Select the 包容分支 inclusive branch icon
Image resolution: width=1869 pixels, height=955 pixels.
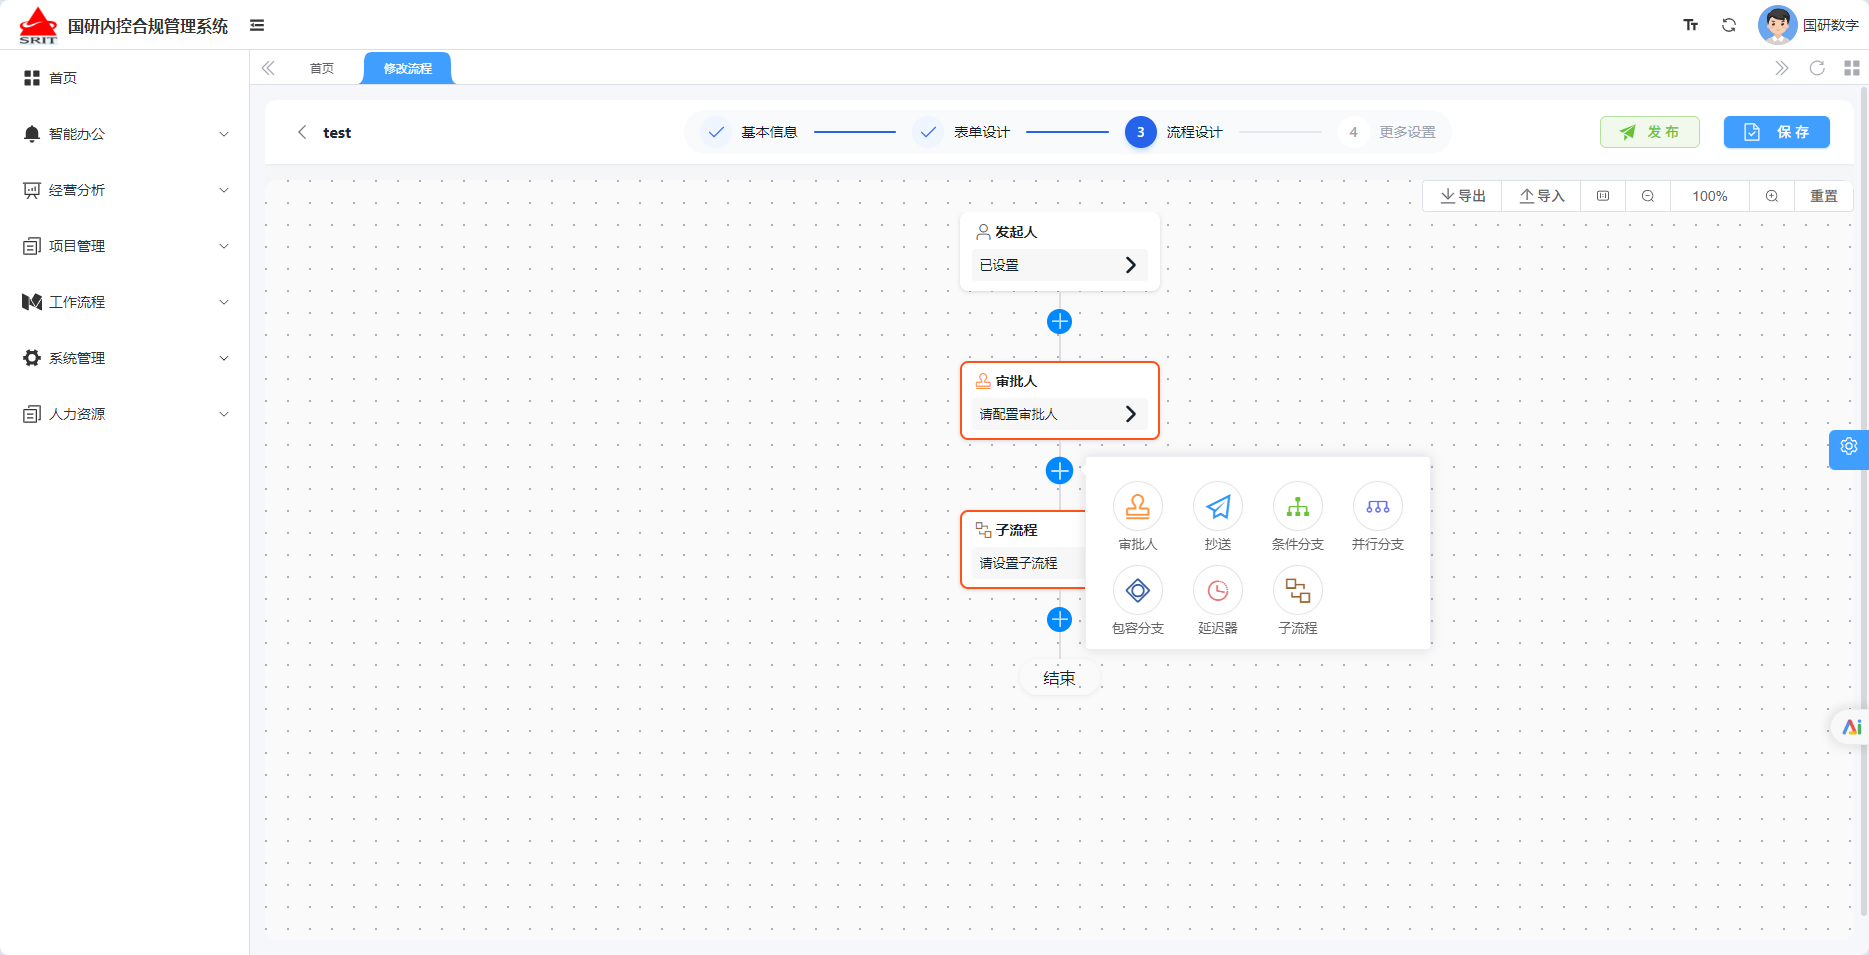[x=1137, y=591]
